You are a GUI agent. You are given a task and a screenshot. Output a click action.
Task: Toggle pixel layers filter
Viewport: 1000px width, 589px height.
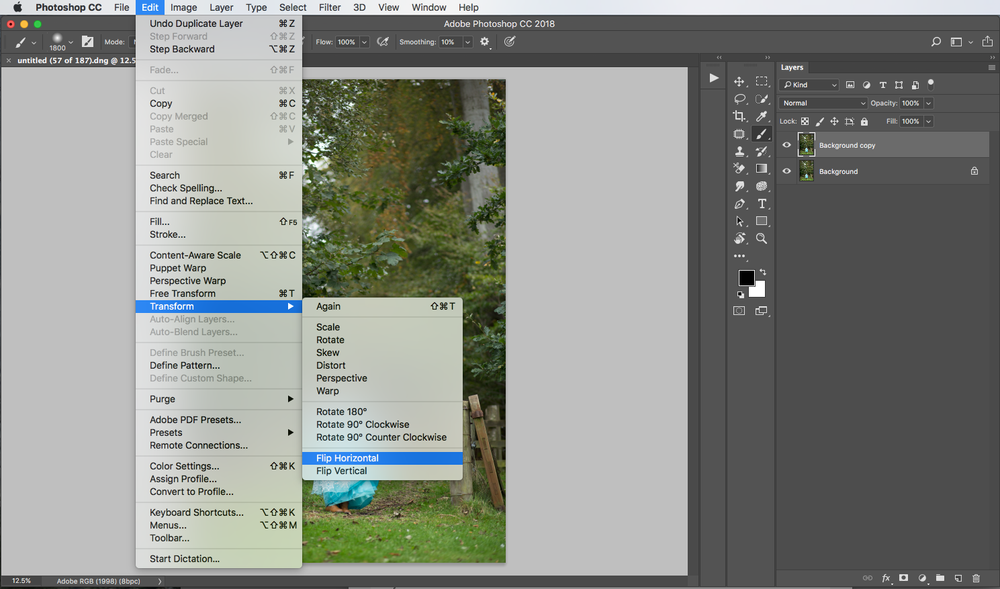tap(850, 85)
